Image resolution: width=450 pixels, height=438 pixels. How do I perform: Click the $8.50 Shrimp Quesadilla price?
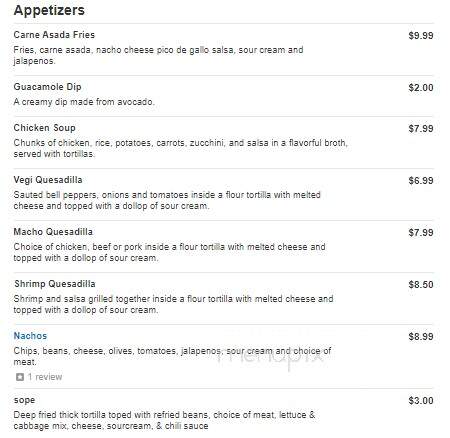click(x=421, y=285)
